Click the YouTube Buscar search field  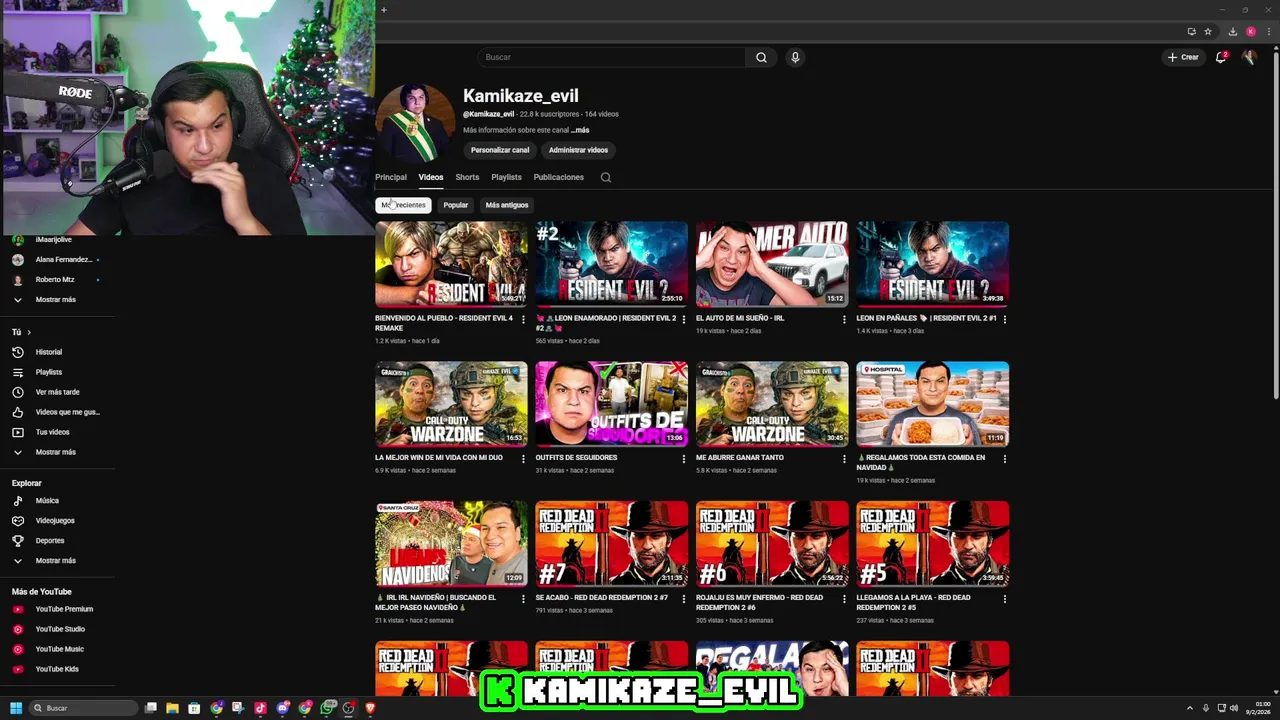pos(611,57)
